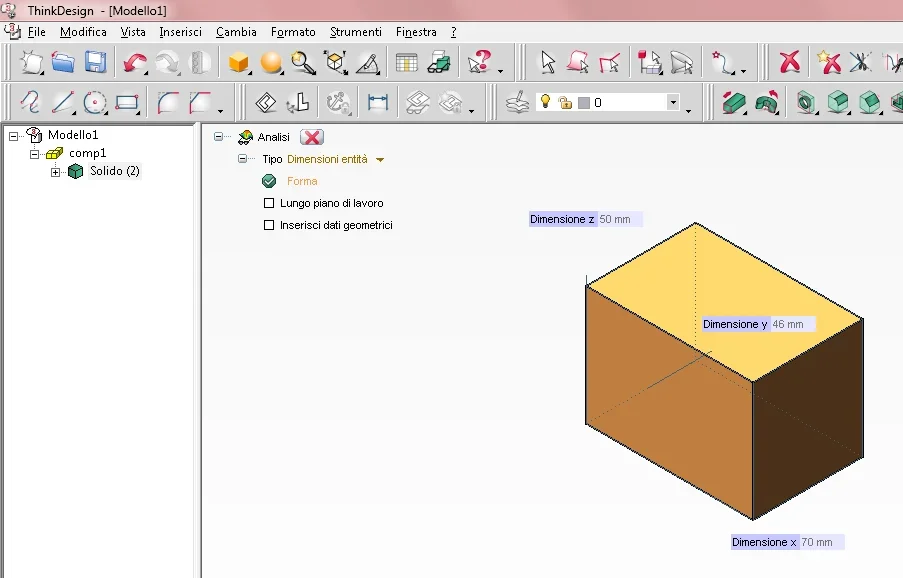
Task: Open the angle measurement tool
Action: (x=367, y=63)
